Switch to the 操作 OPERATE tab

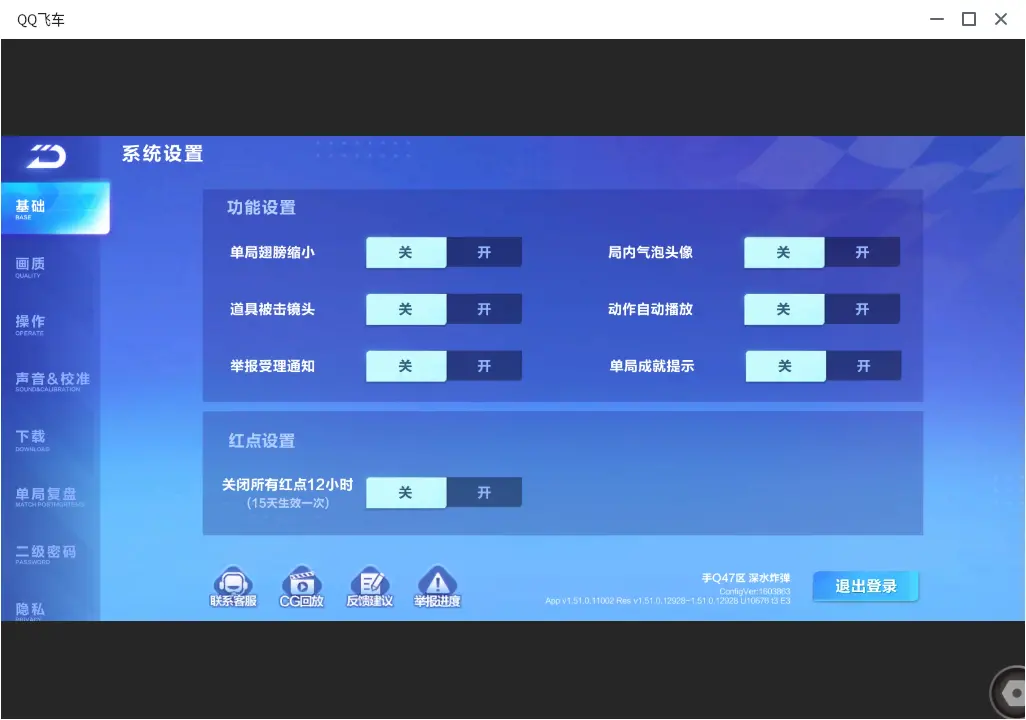pos(31,324)
